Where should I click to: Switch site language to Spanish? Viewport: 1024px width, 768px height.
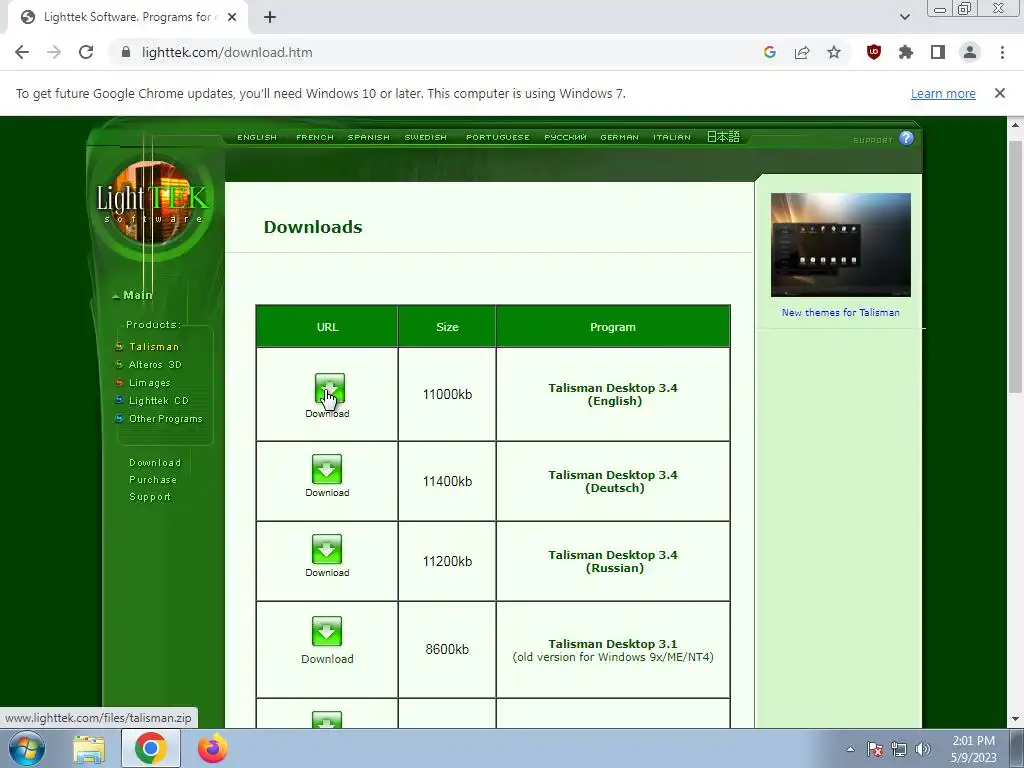click(x=368, y=137)
